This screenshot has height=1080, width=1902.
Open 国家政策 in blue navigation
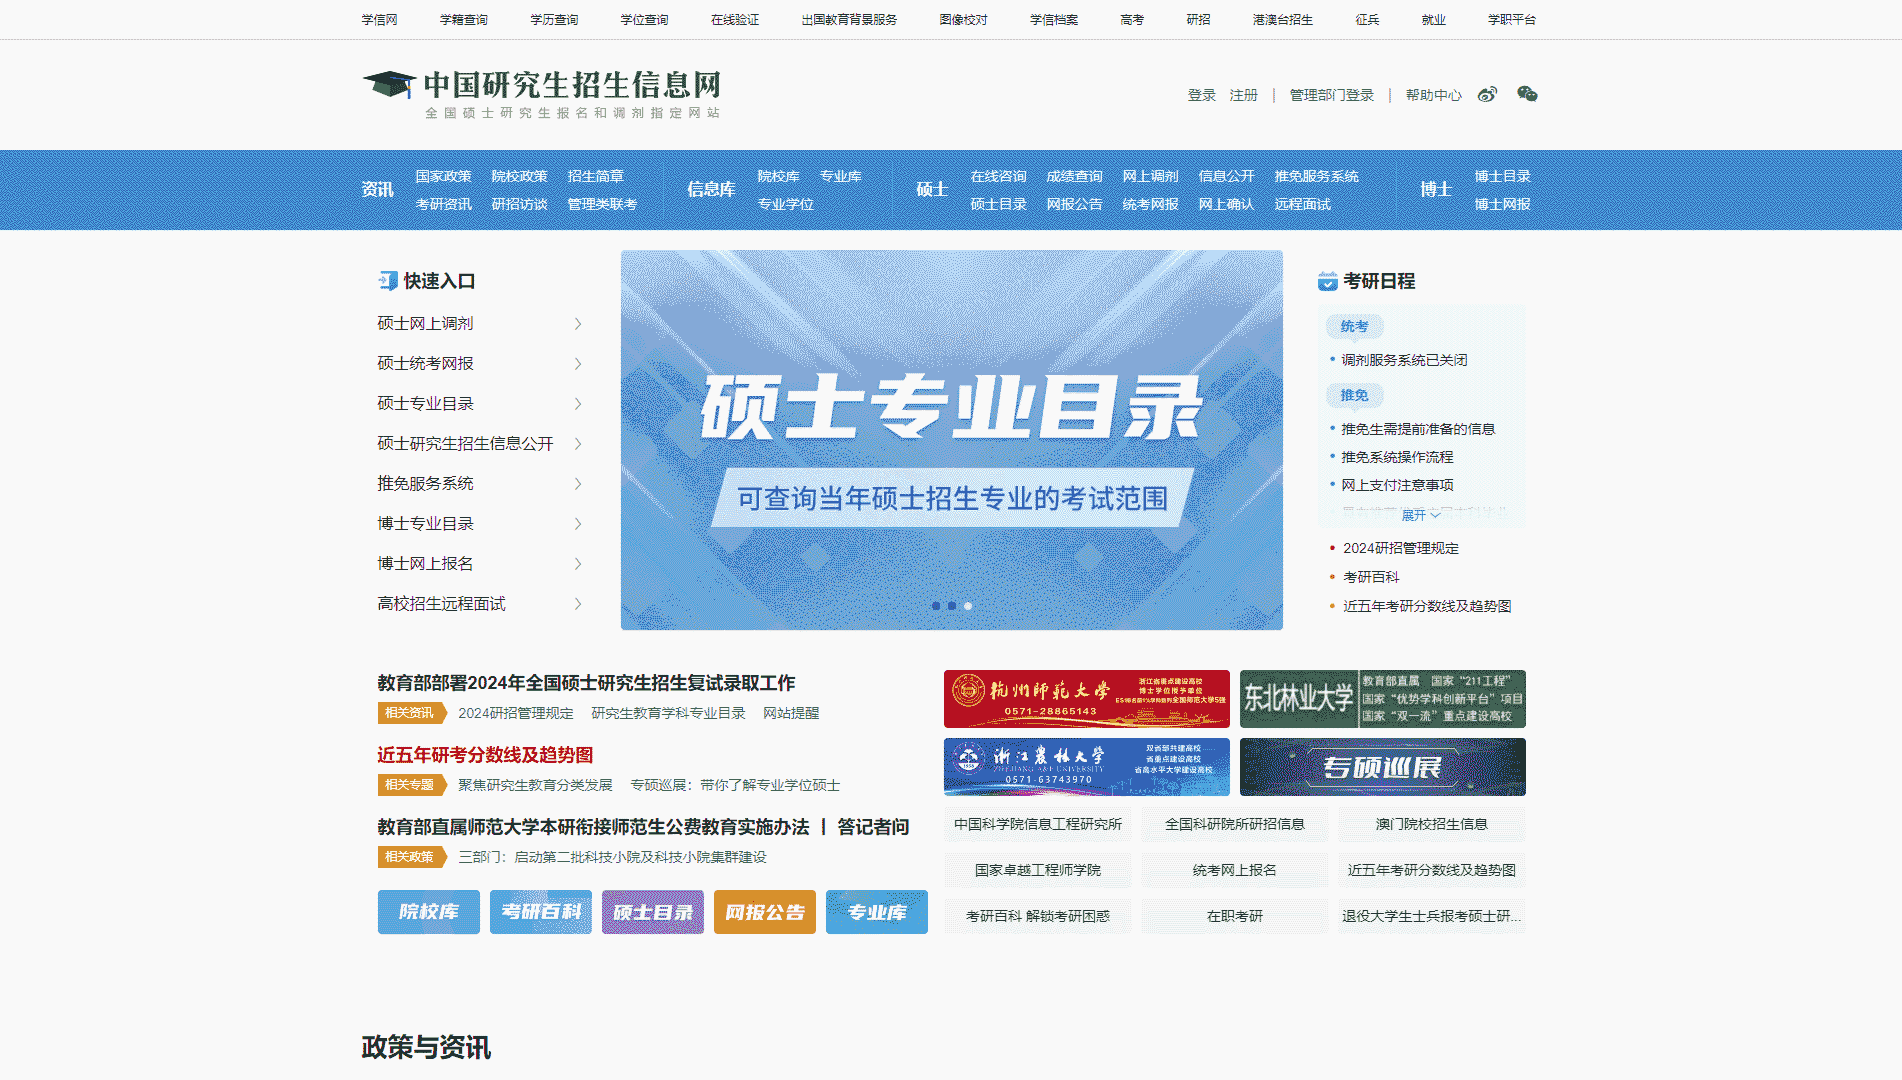(x=443, y=176)
